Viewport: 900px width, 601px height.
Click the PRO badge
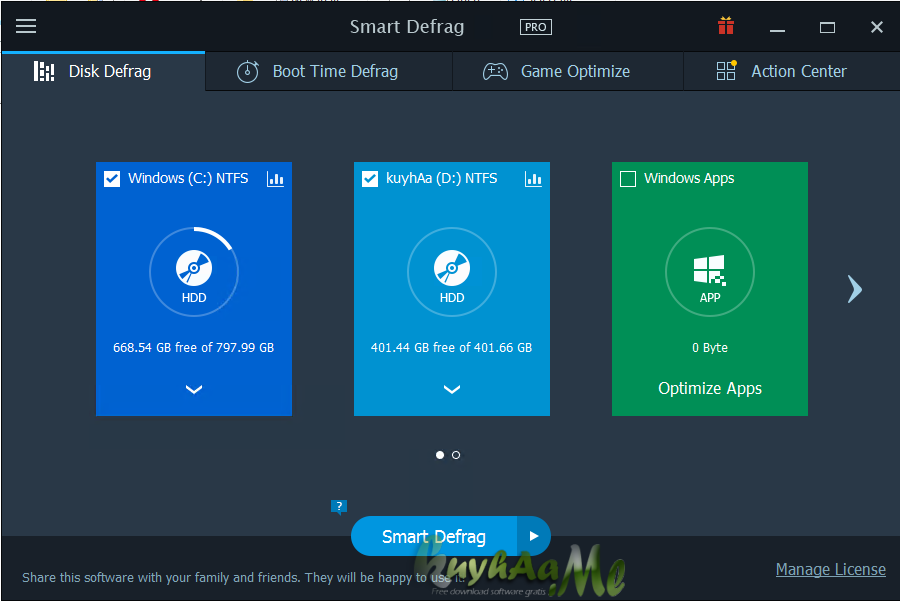click(x=536, y=27)
